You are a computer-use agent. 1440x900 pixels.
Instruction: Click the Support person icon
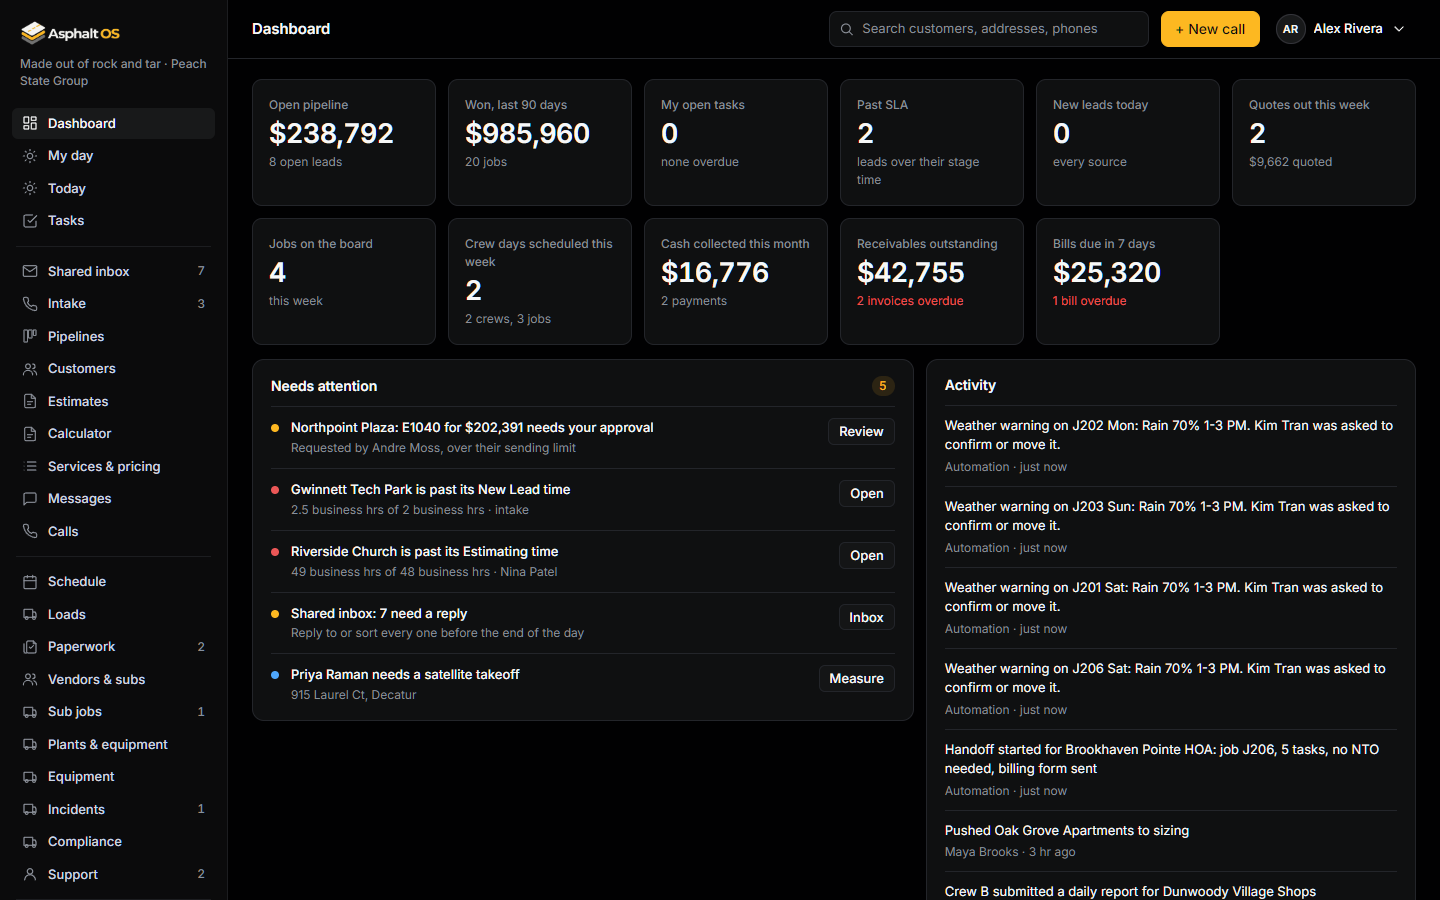(x=30, y=874)
